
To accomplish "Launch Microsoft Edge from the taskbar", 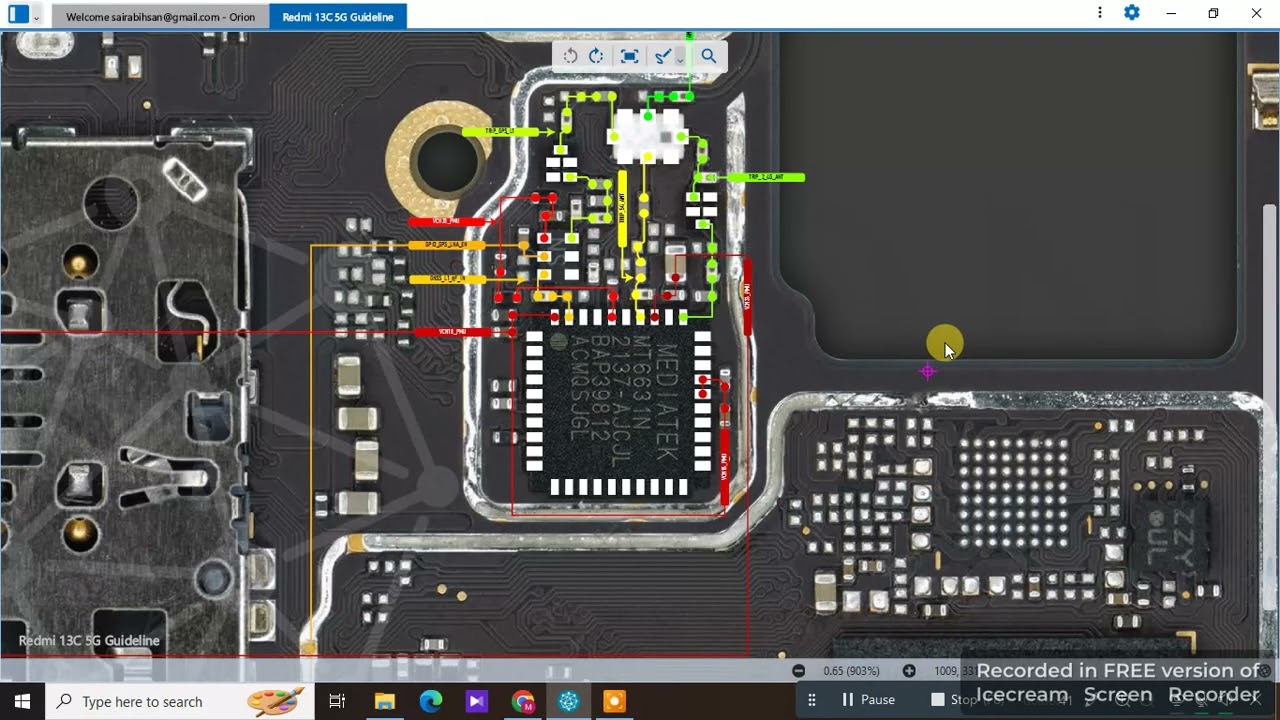I will click(431, 701).
